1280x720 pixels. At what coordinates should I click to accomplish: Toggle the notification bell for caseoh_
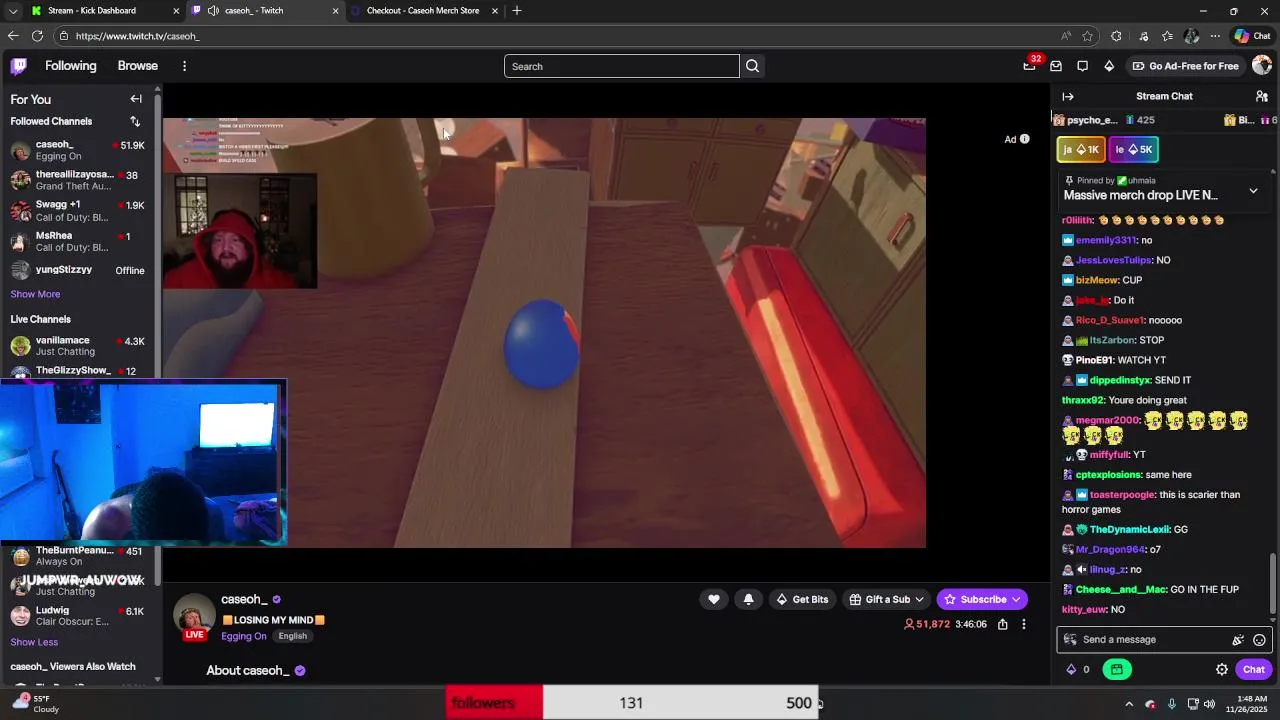(748, 599)
